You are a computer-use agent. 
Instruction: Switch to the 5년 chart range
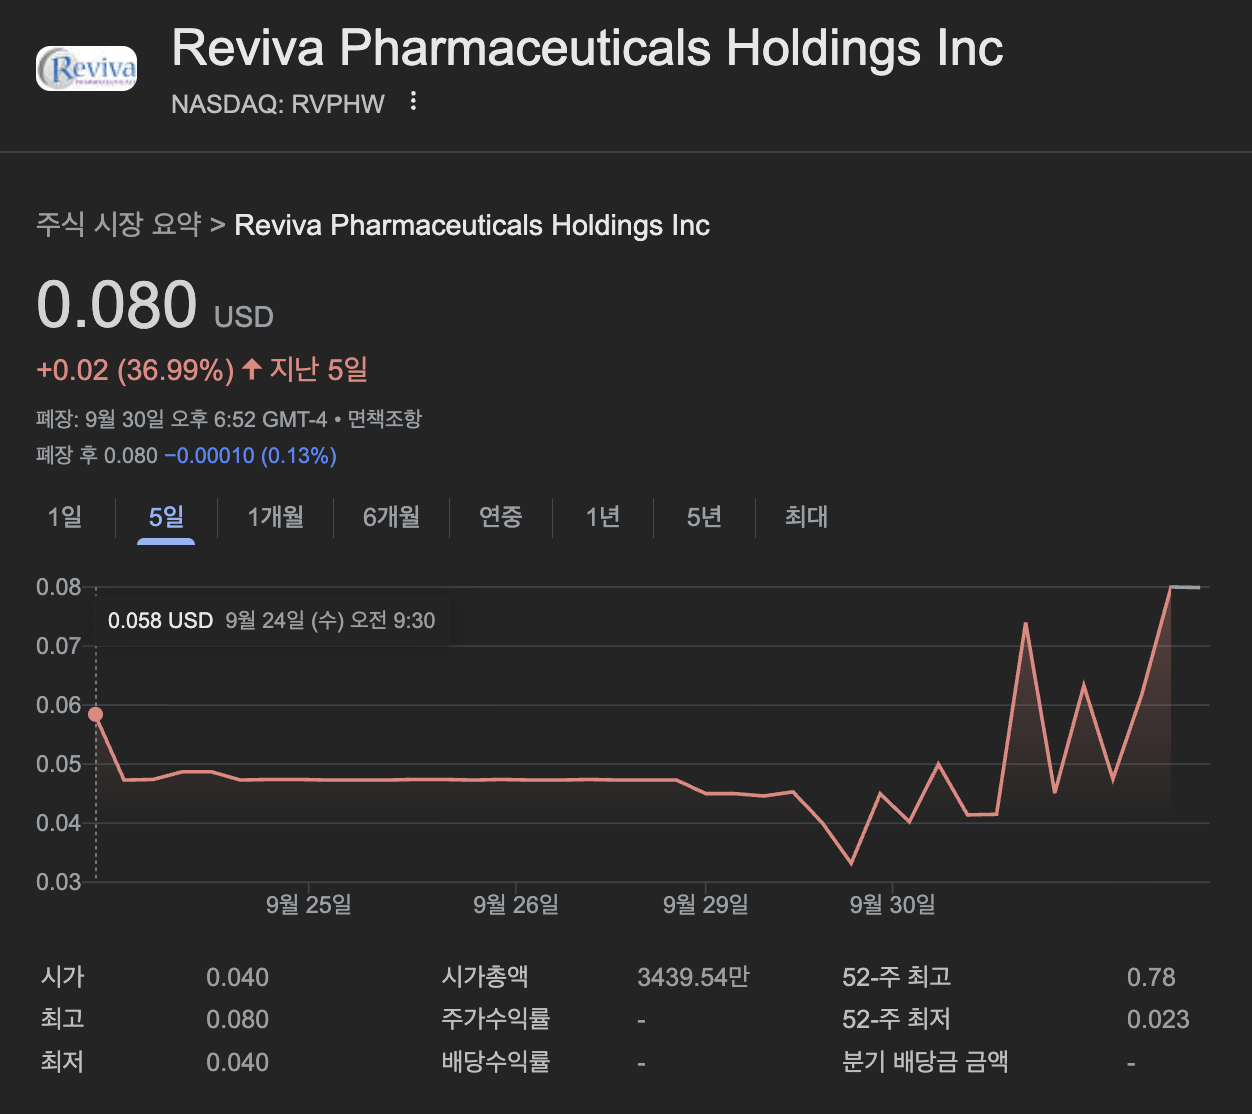[704, 517]
